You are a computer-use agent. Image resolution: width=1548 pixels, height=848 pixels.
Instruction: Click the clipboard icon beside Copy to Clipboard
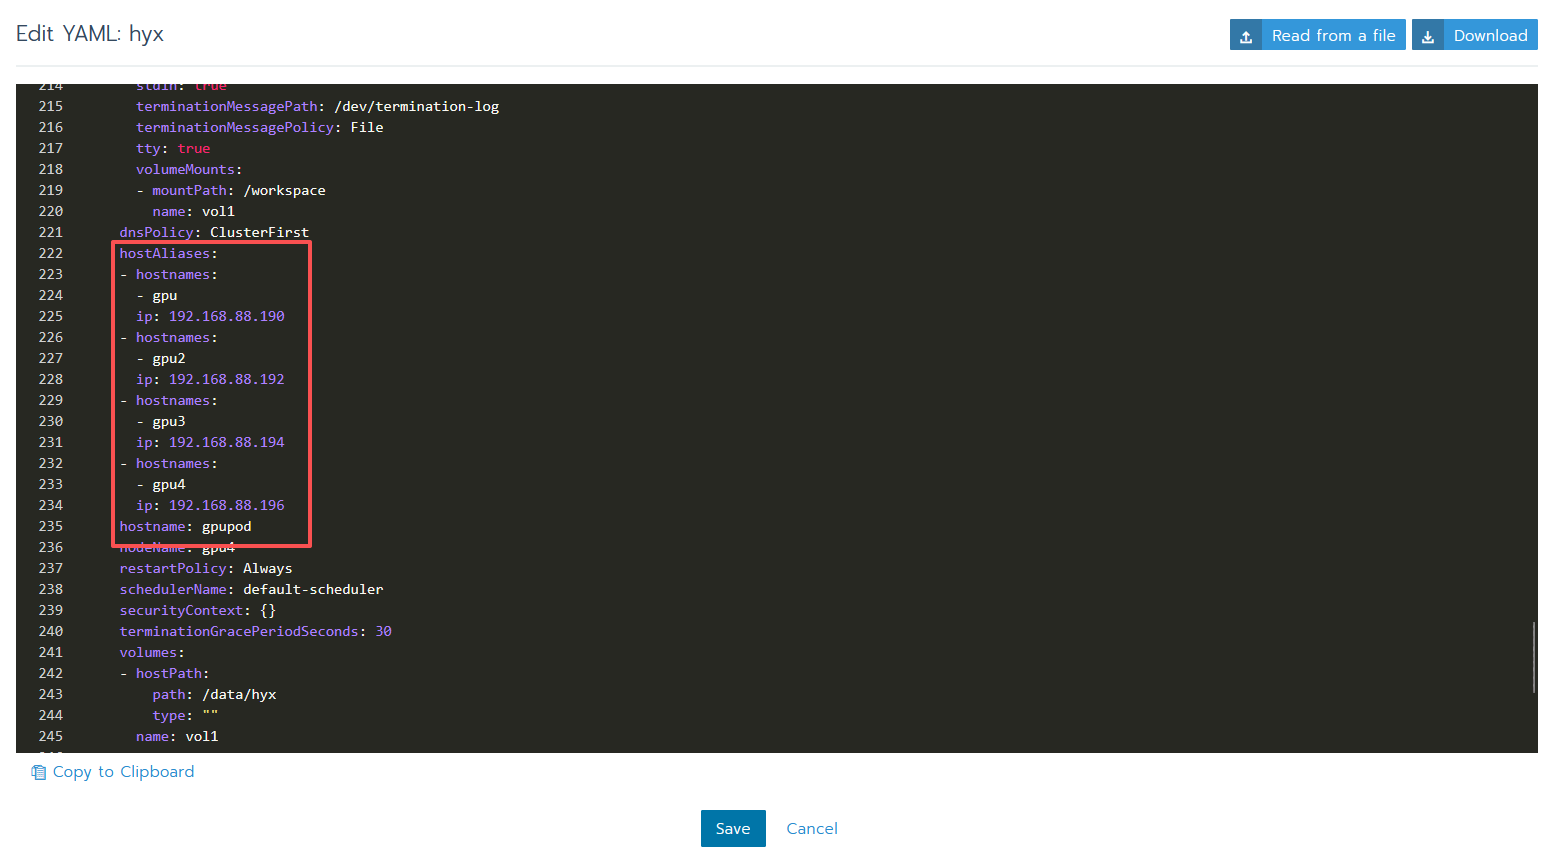coord(39,772)
